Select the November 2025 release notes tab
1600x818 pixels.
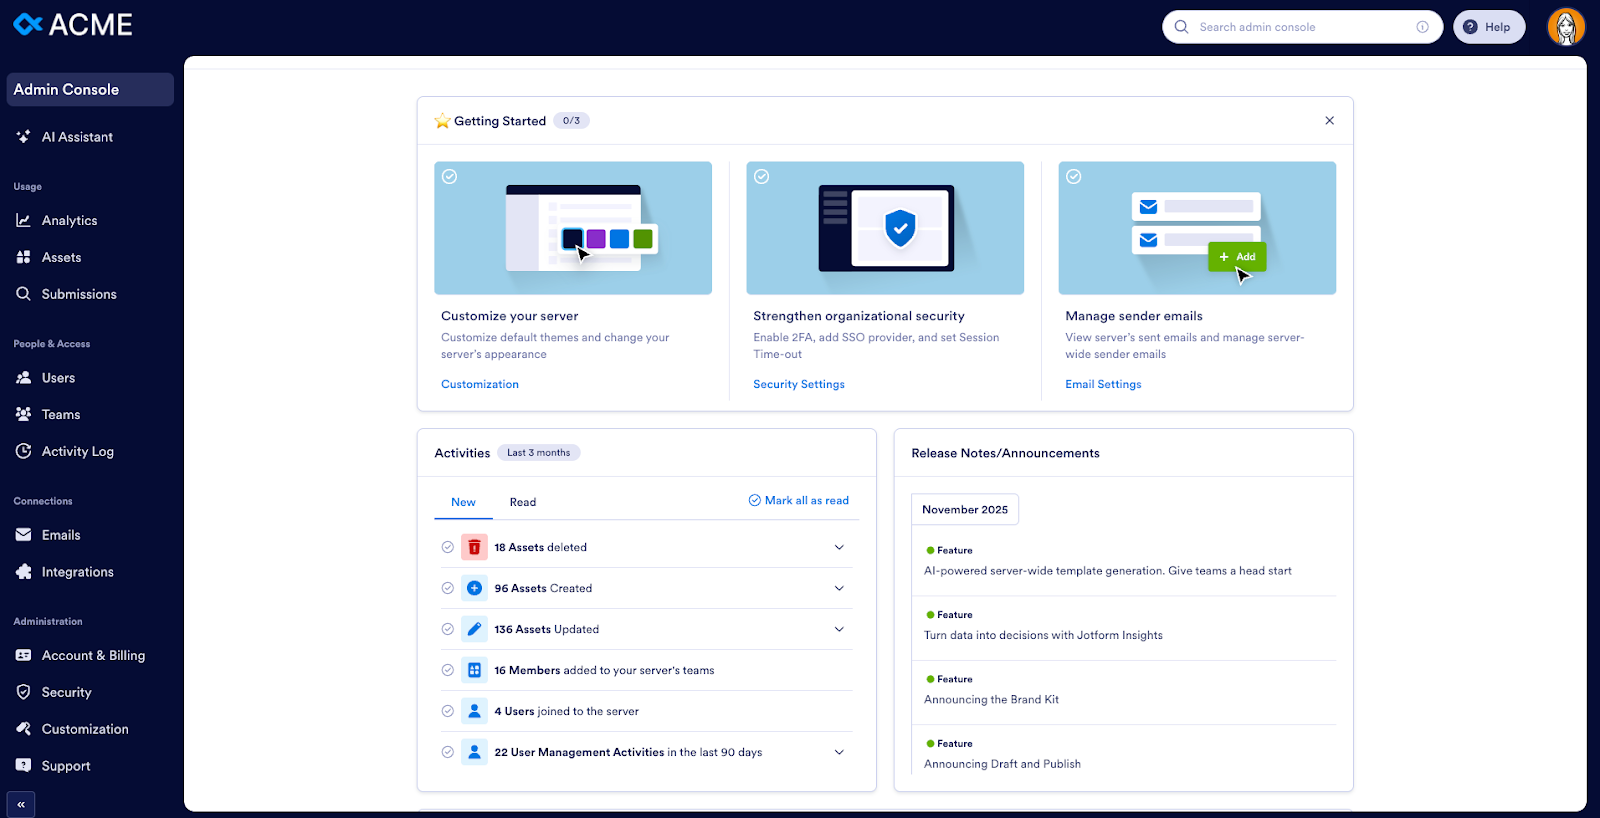pyautogui.click(x=965, y=509)
